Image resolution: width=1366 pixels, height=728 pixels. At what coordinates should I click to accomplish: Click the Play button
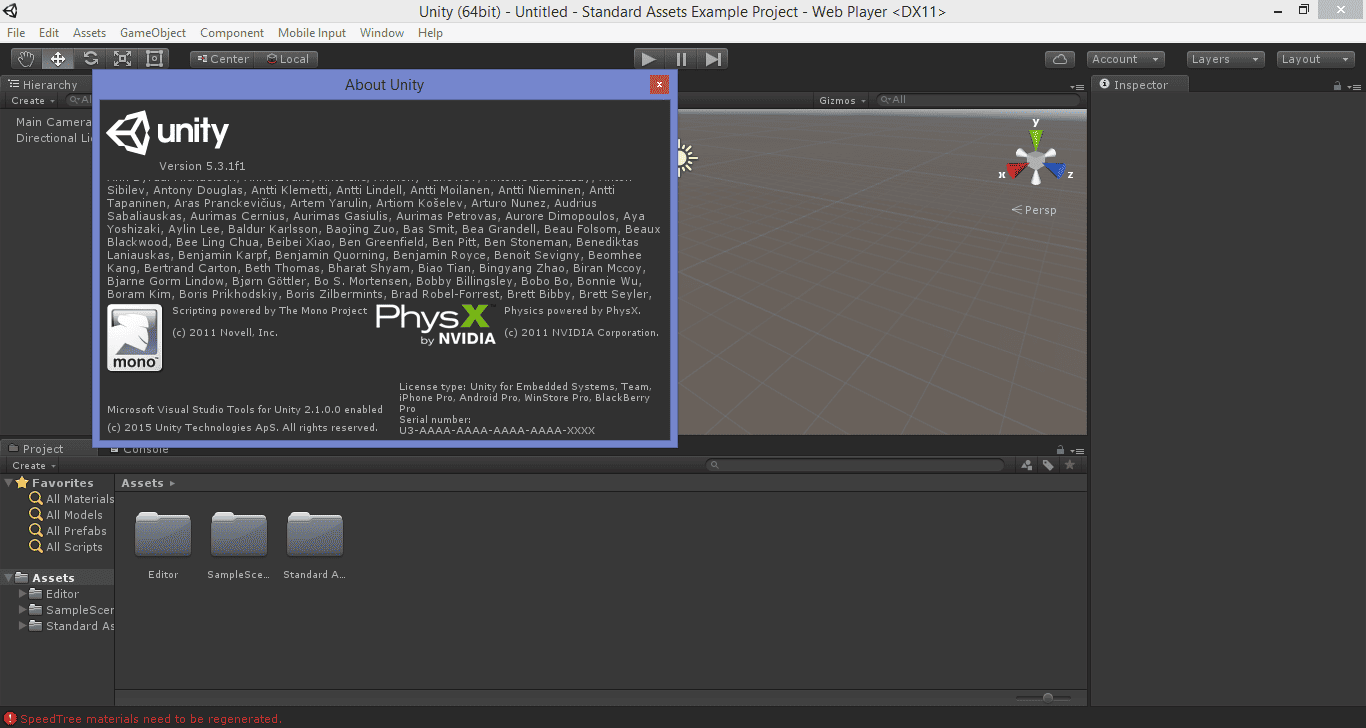[x=649, y=59]
